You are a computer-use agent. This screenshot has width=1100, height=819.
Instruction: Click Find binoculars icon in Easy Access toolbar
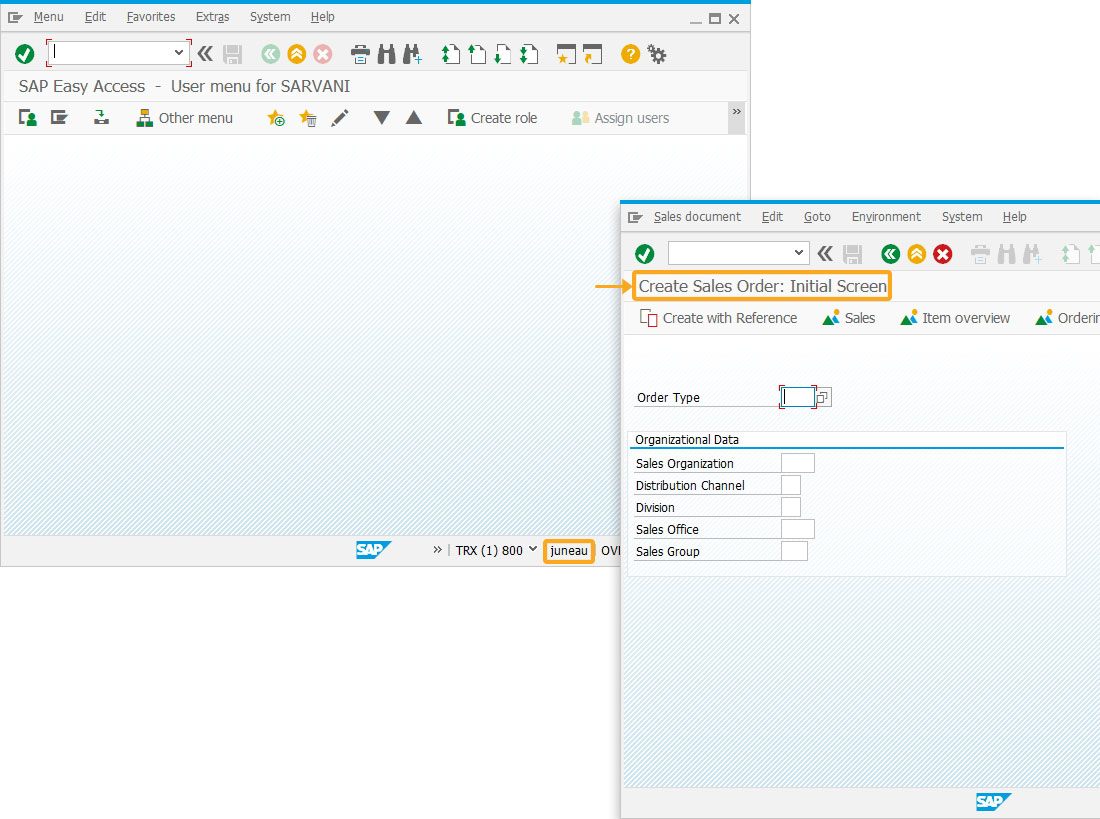[387, 54]
